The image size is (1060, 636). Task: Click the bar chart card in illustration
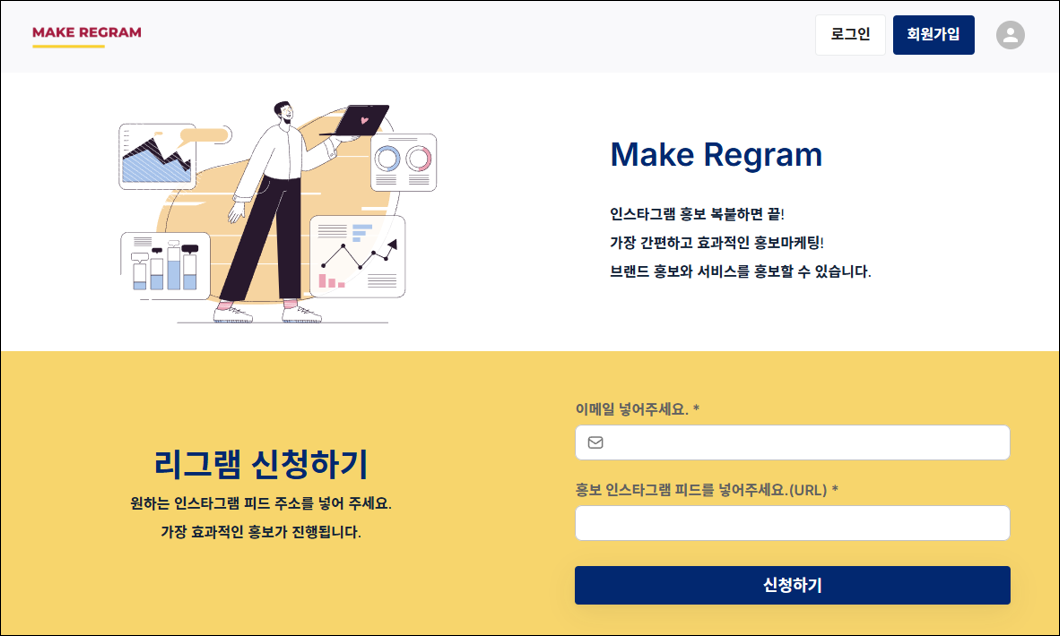pyautogui.click(x=165, y=266)
